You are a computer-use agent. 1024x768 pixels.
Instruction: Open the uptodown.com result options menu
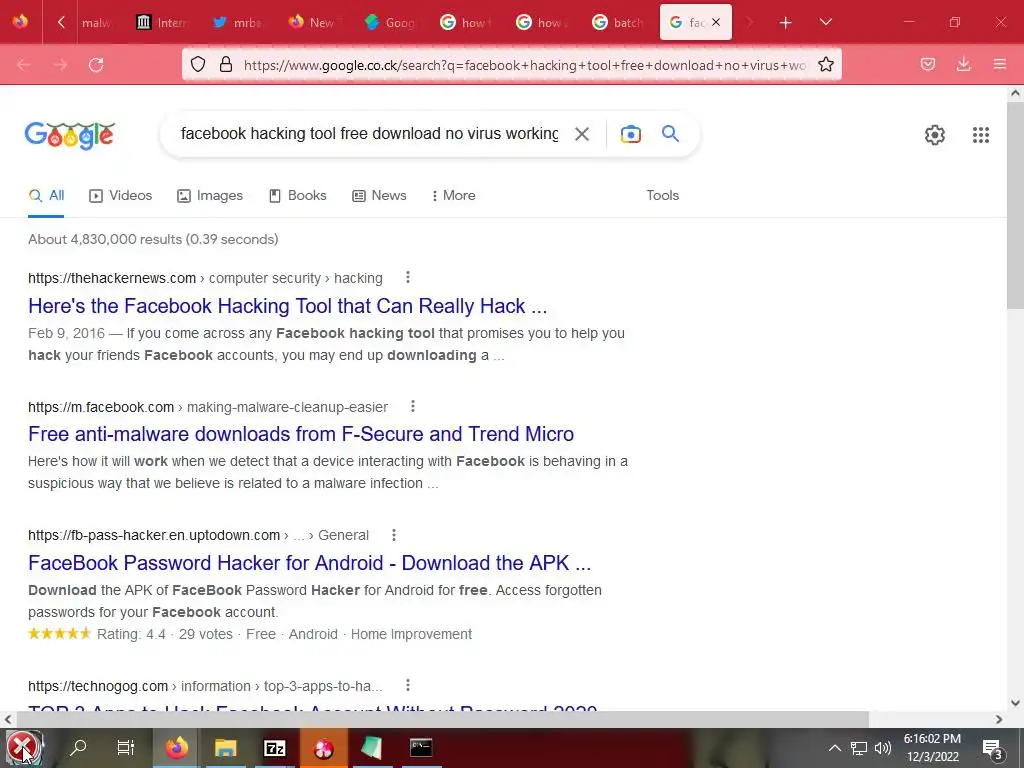tap(394, 535)
